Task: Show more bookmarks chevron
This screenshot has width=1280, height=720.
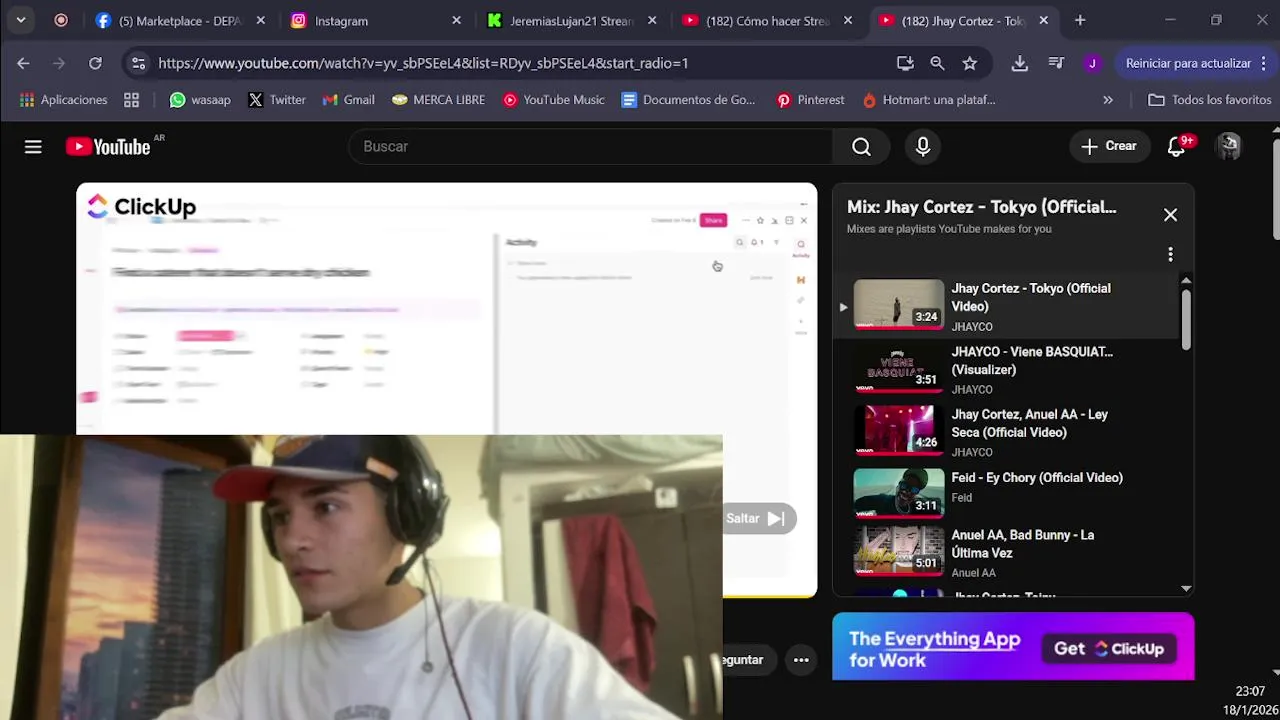Action: tap(1108, 100)
